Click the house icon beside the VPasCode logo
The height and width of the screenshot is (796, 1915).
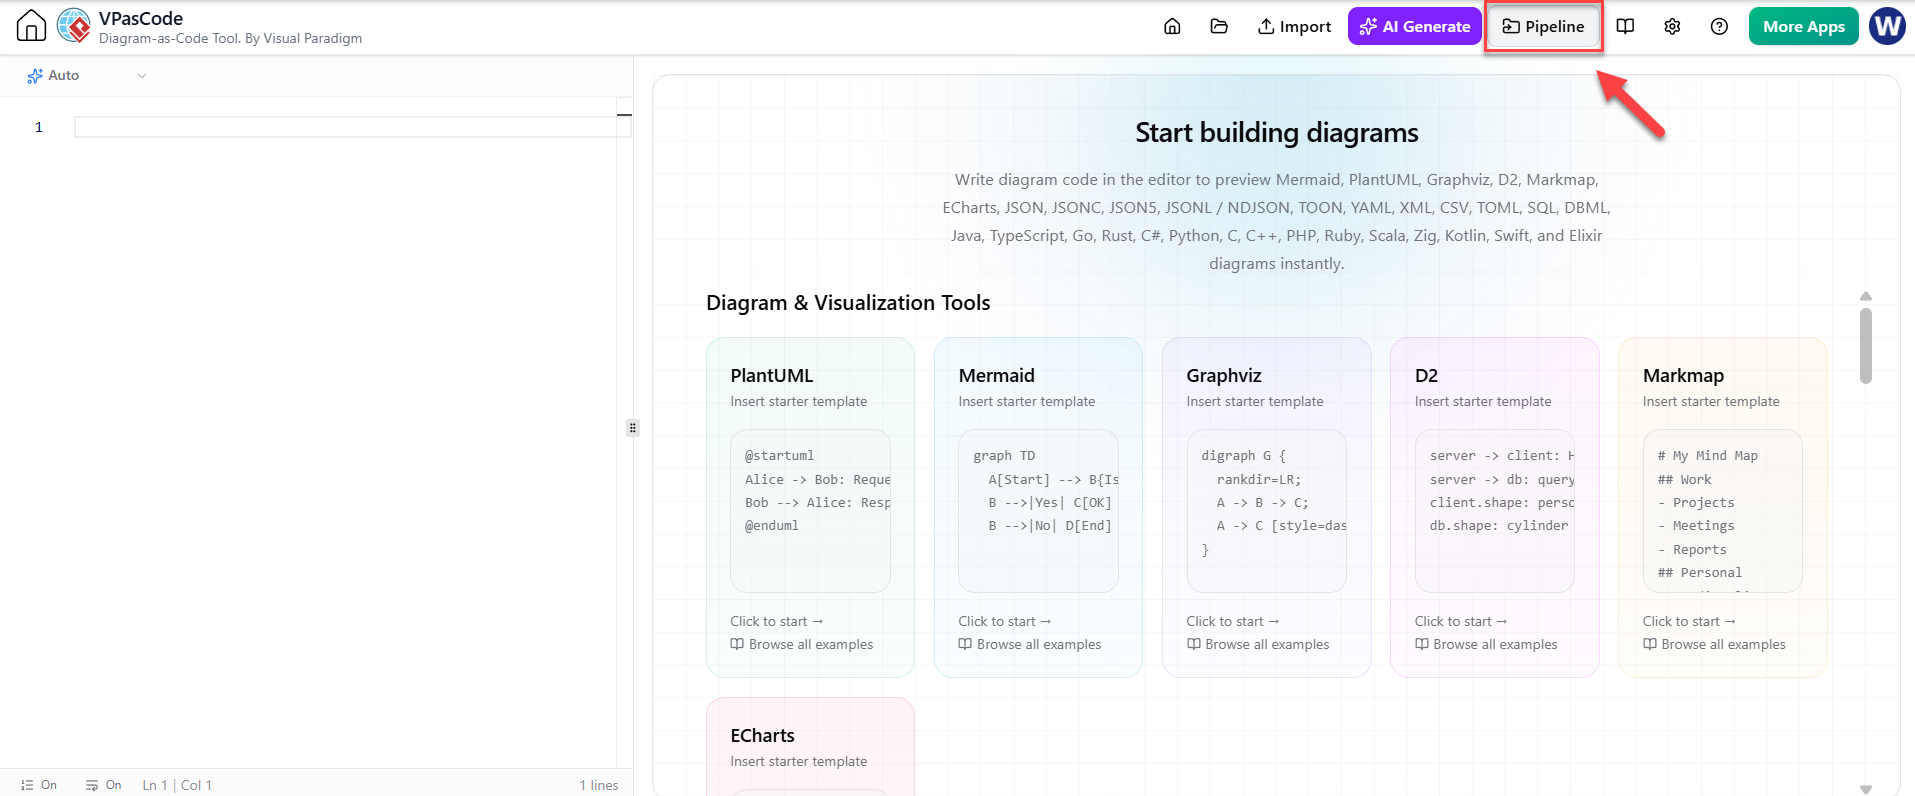click(x=32, y=26)
